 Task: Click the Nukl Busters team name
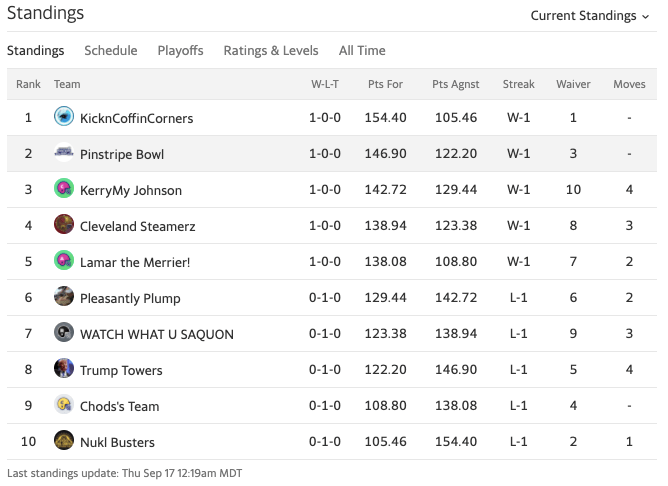click(x=117, y=442)
